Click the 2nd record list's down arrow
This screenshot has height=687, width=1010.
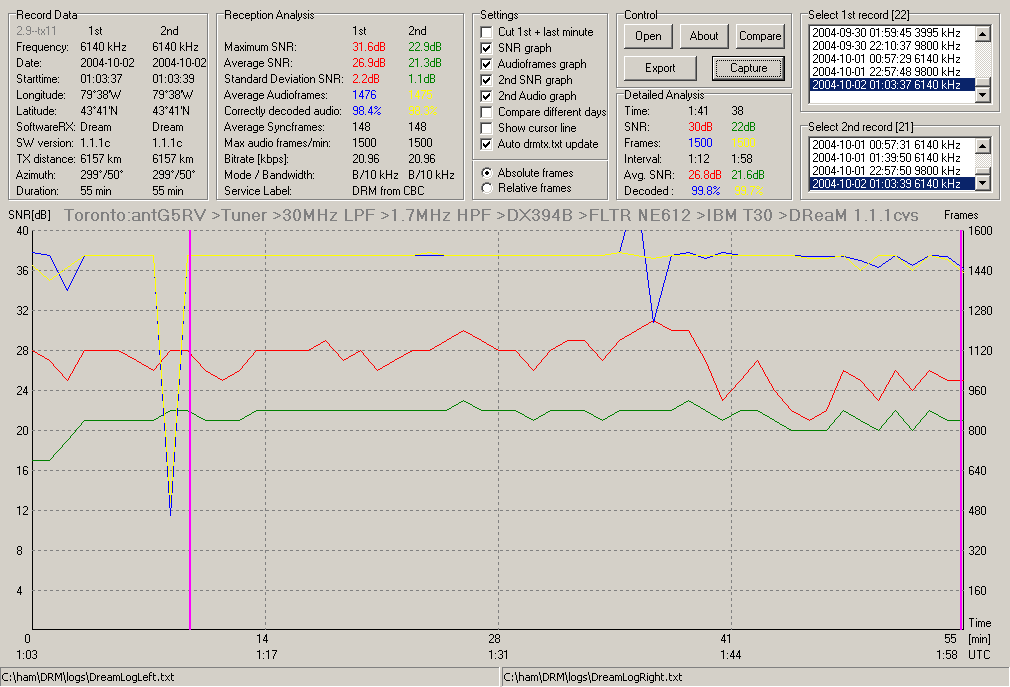[982, 184]
